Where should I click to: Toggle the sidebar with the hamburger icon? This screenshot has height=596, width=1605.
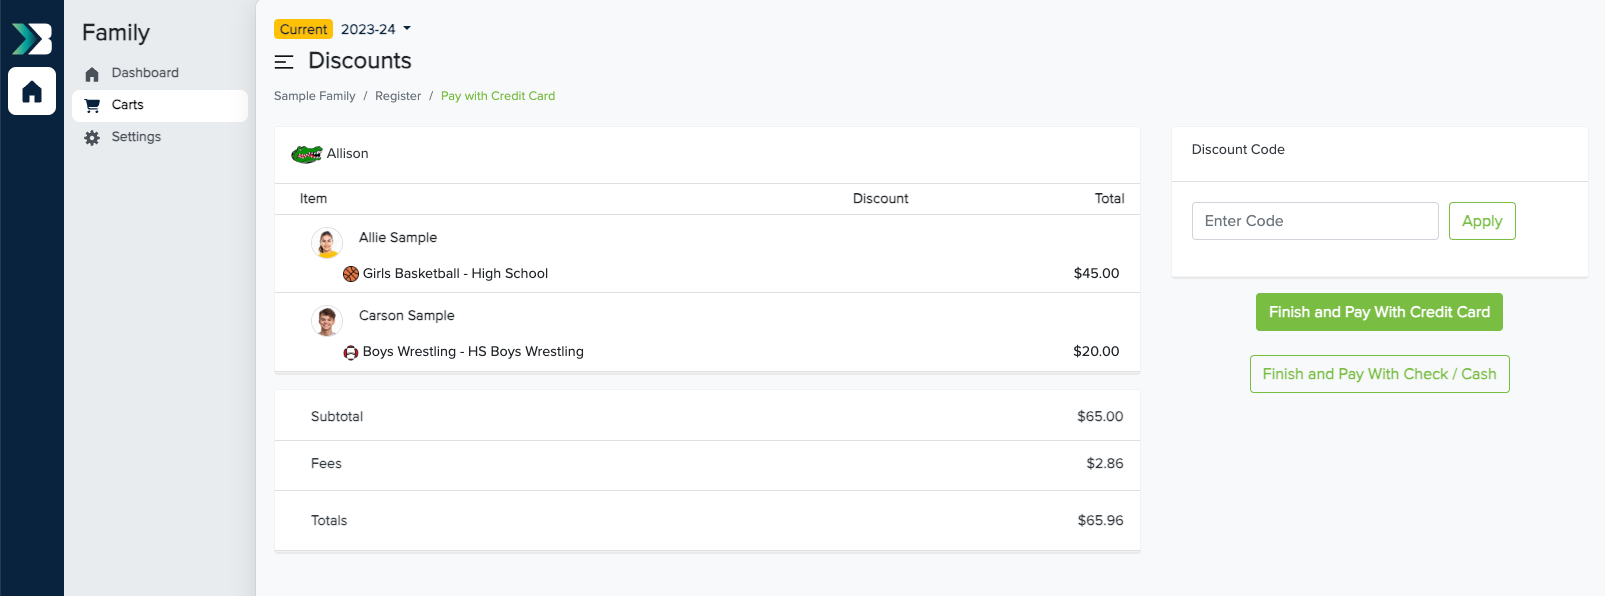pyautogui.click(x=284, y=62)
